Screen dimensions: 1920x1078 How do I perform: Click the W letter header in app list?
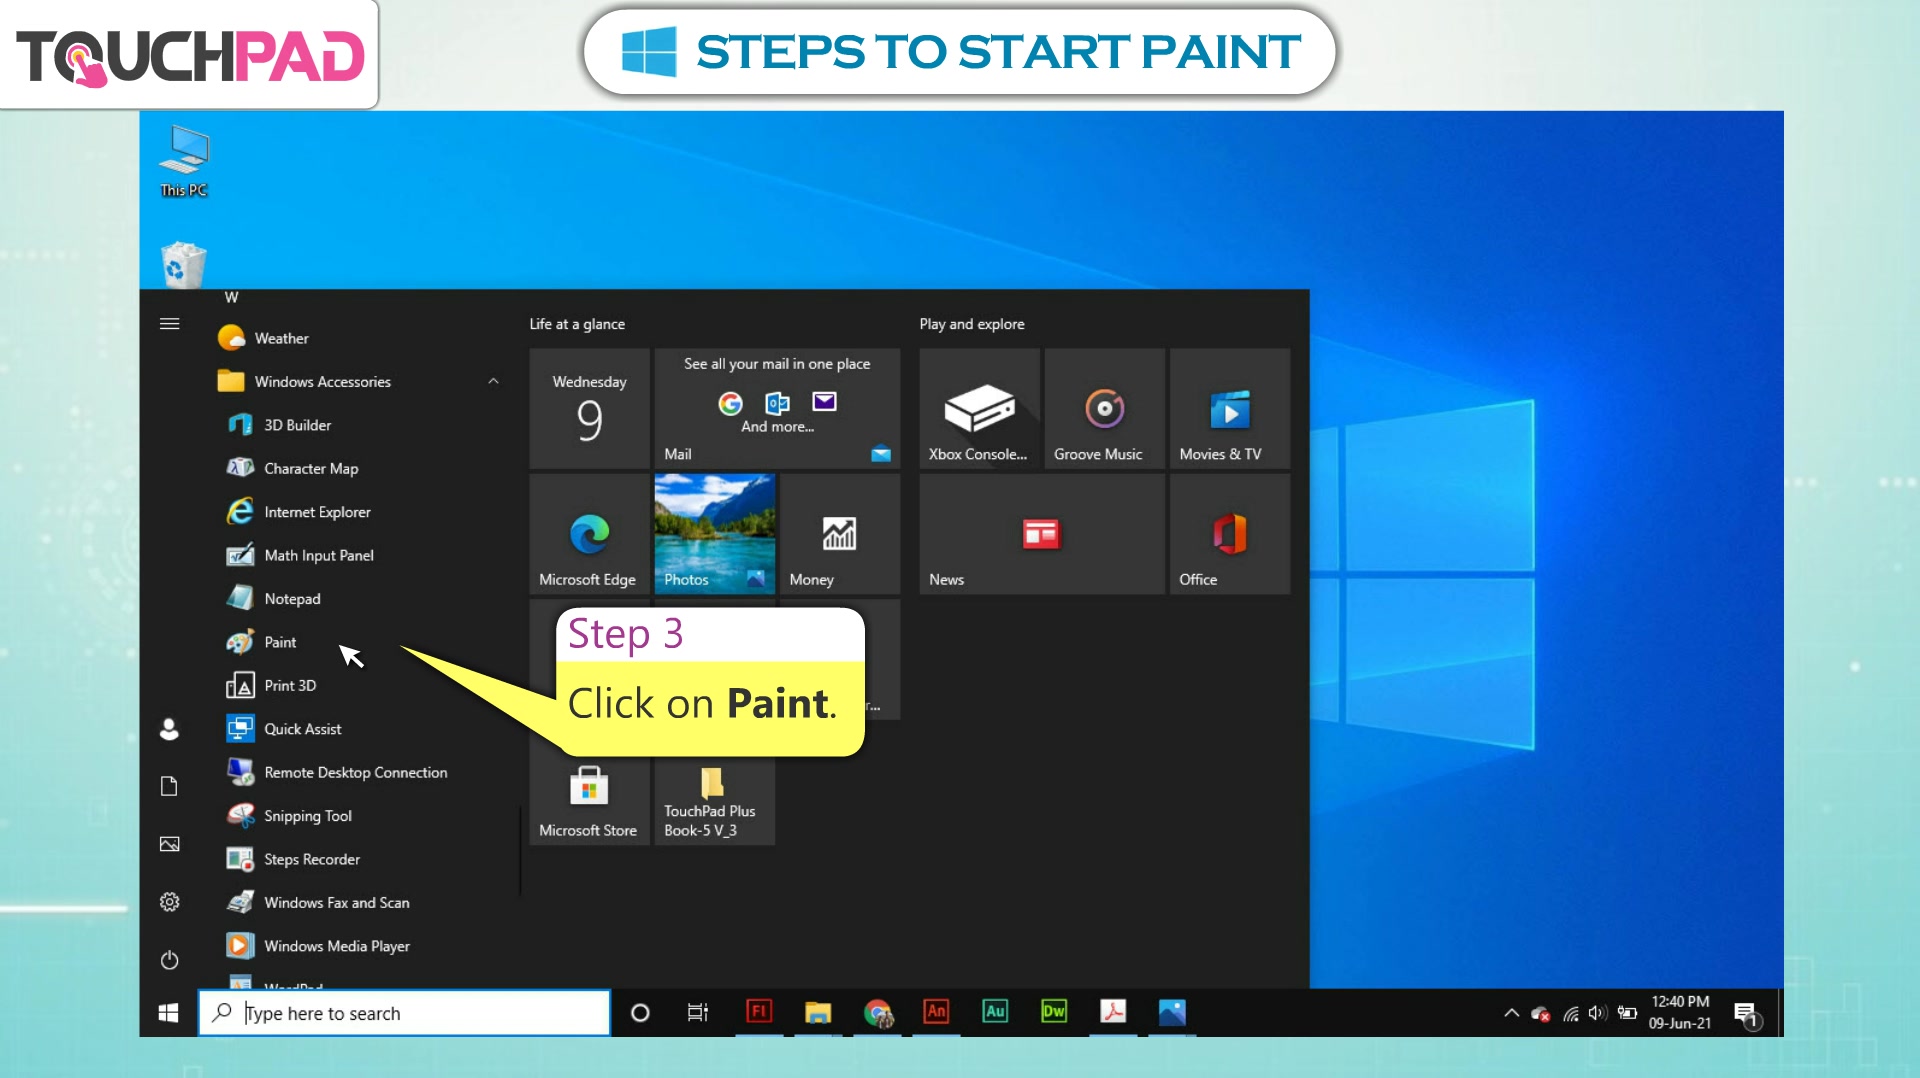click(232, 297)
